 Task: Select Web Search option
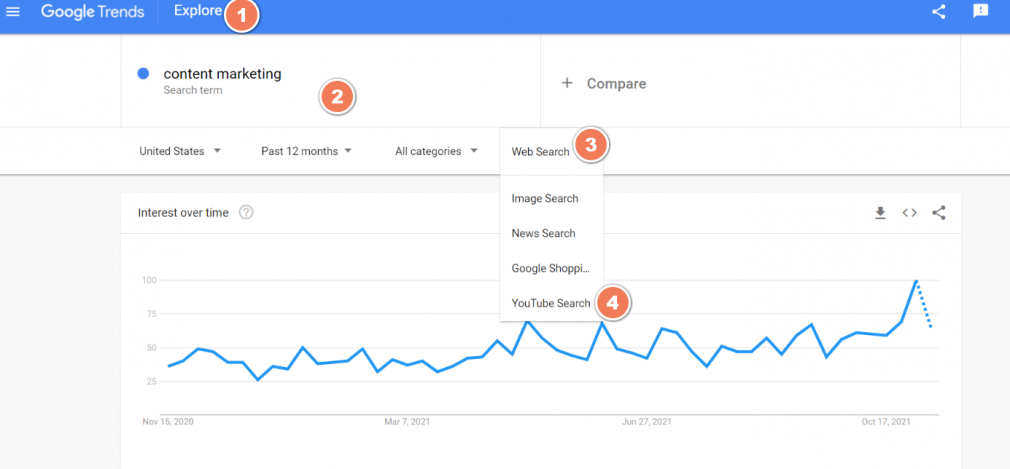click(540, 151)
